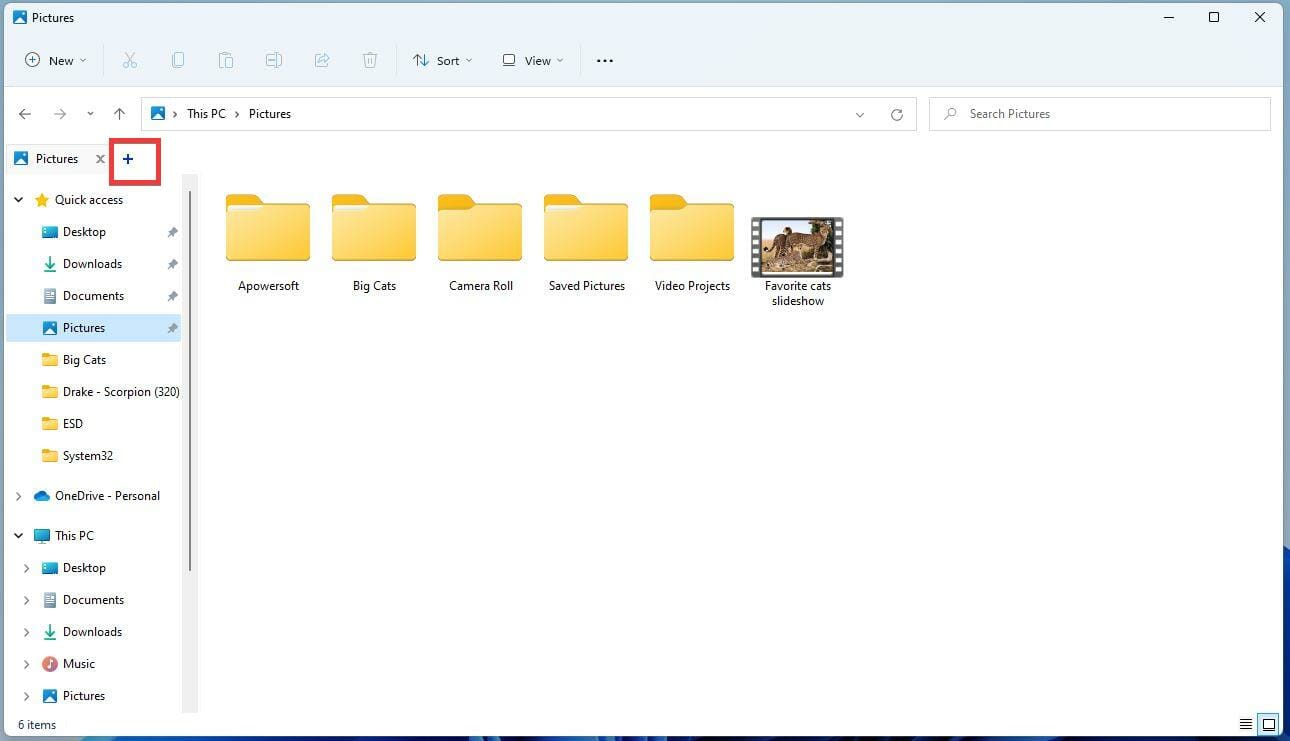The image size is (1290, 741).
Task: Open the Share icon in the toolbar
Action: (x=322, y=60)
